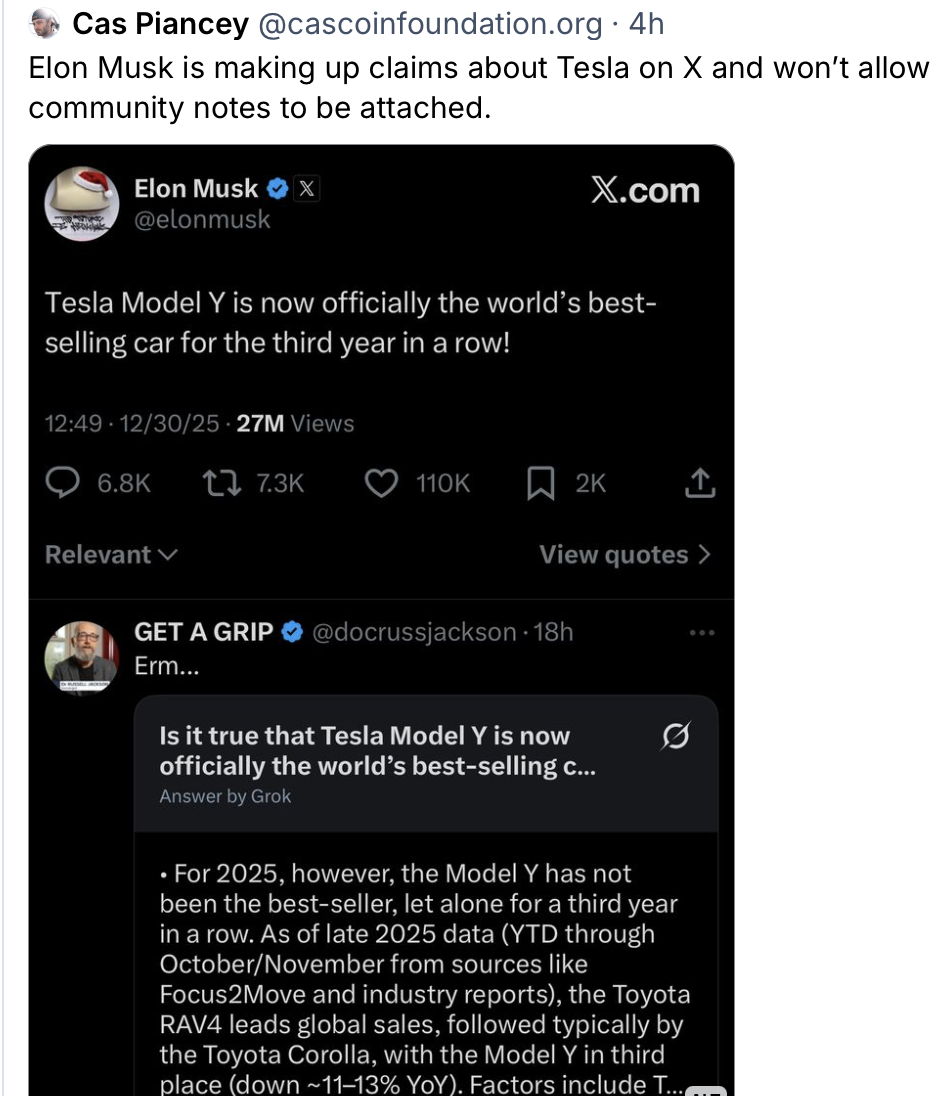Click the share upload icon
This screenshot has width=940, height=1096.
point(700,484)
